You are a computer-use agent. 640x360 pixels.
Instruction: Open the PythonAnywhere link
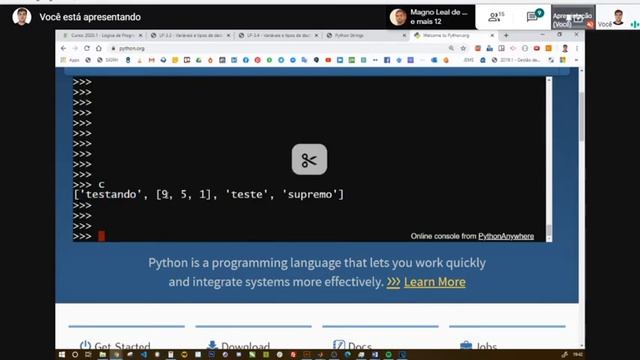pos(506,236)
